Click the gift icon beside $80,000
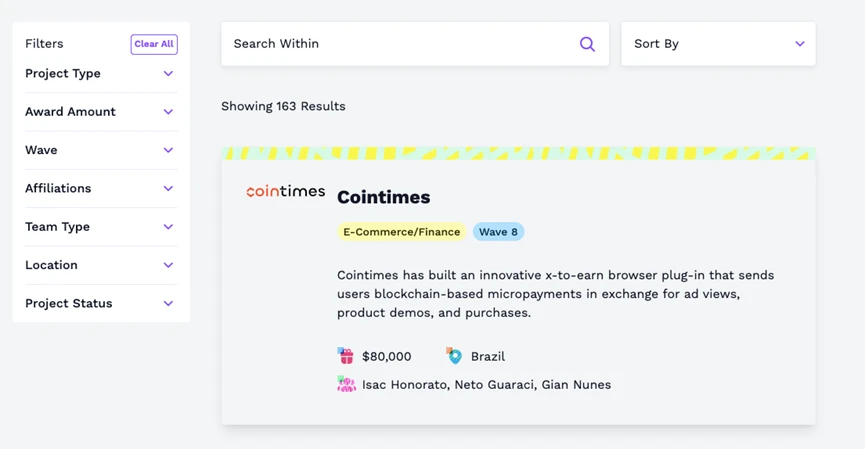Image resolution: width=865 pixels, height=449 pixels. [346, 356]
